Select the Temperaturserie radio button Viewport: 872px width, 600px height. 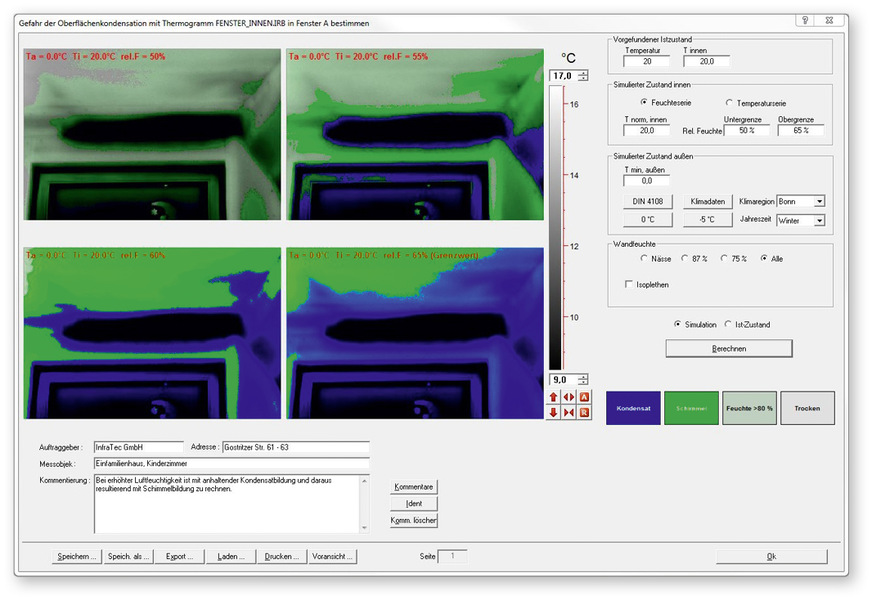click(x=729, y=102)
